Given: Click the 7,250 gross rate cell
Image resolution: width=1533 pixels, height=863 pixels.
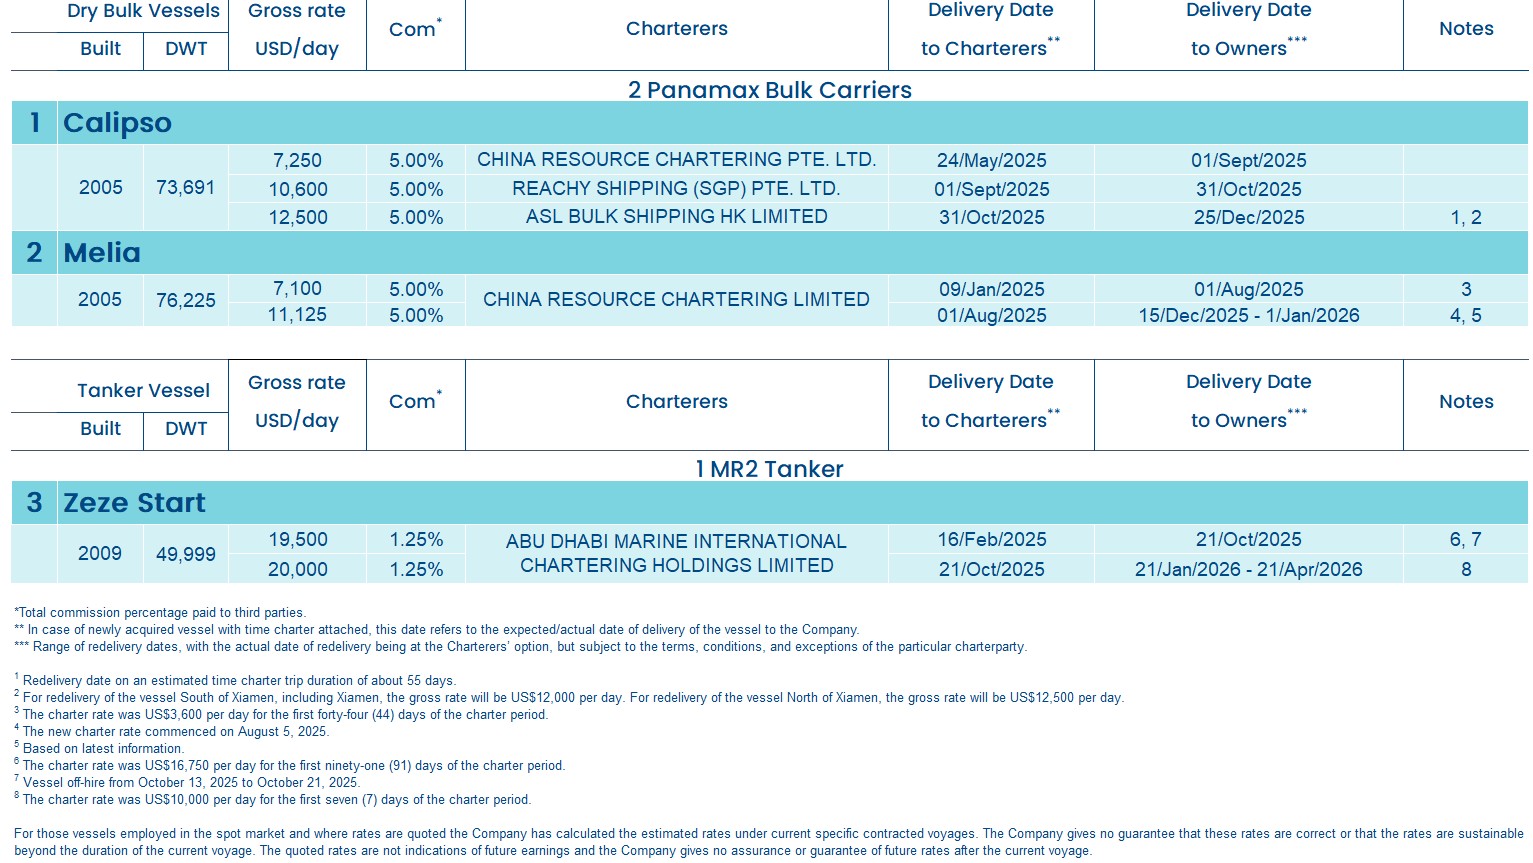Looking at the screenshot, I should click(x=297, y=160).
